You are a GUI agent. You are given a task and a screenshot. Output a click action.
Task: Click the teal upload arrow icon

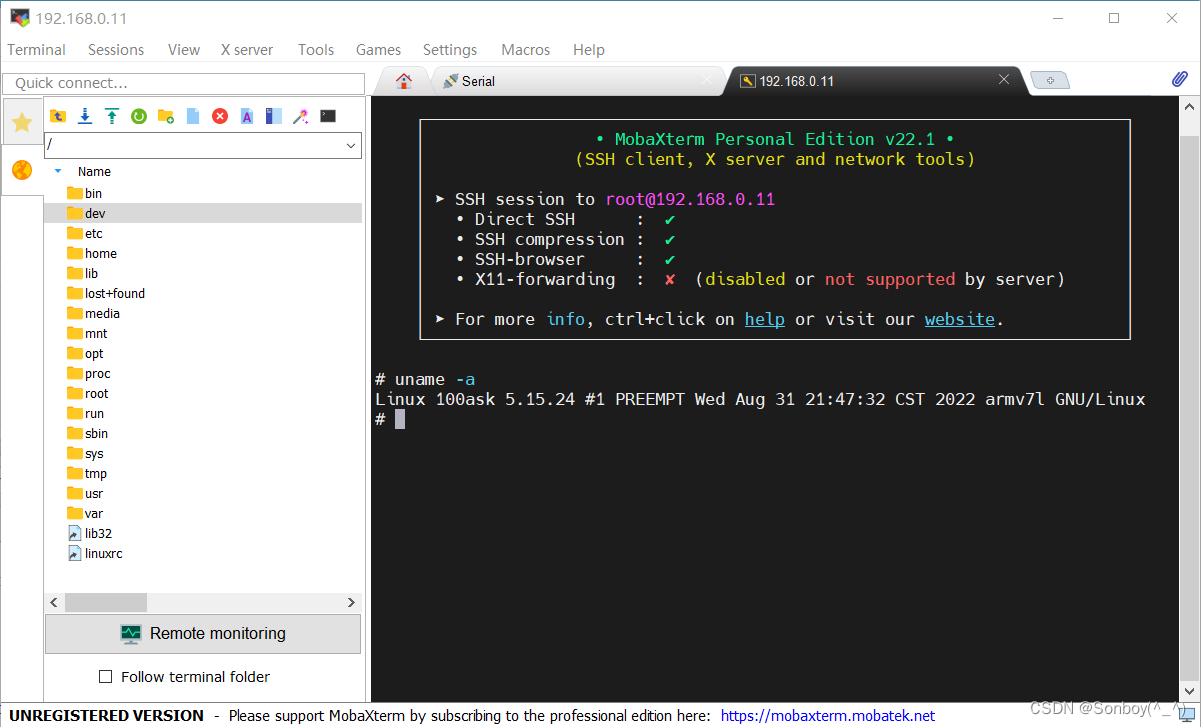pos(112,116)
